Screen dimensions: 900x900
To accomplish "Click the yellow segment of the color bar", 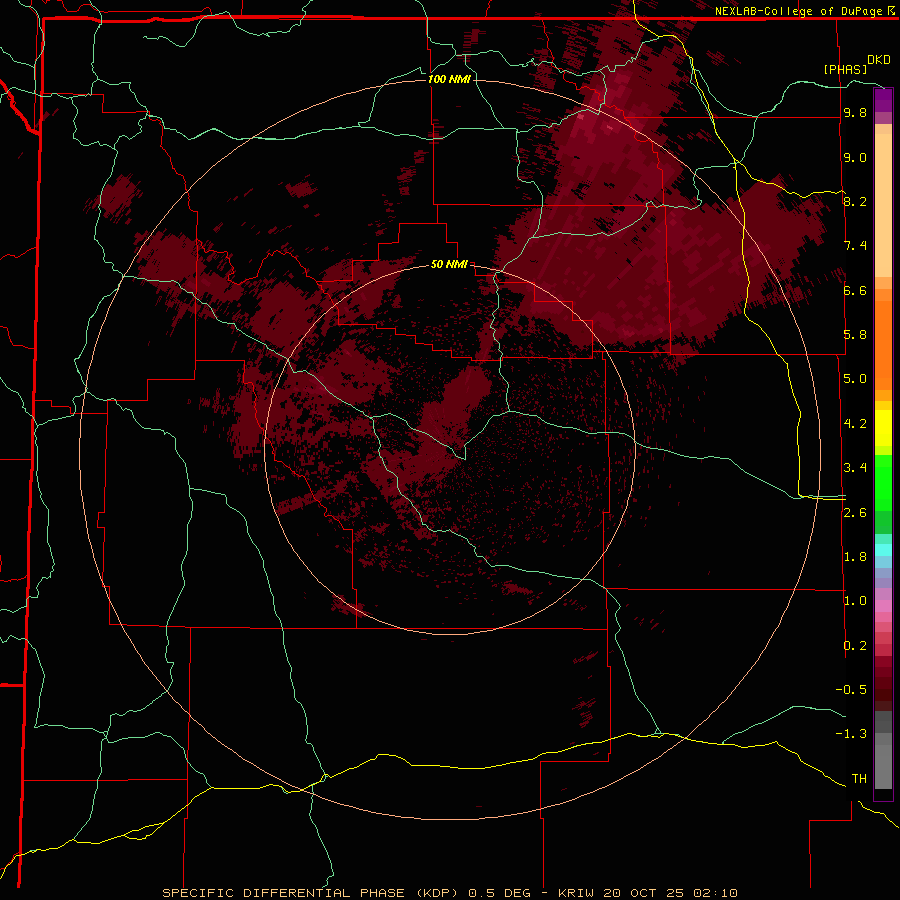I will point(883,428).
